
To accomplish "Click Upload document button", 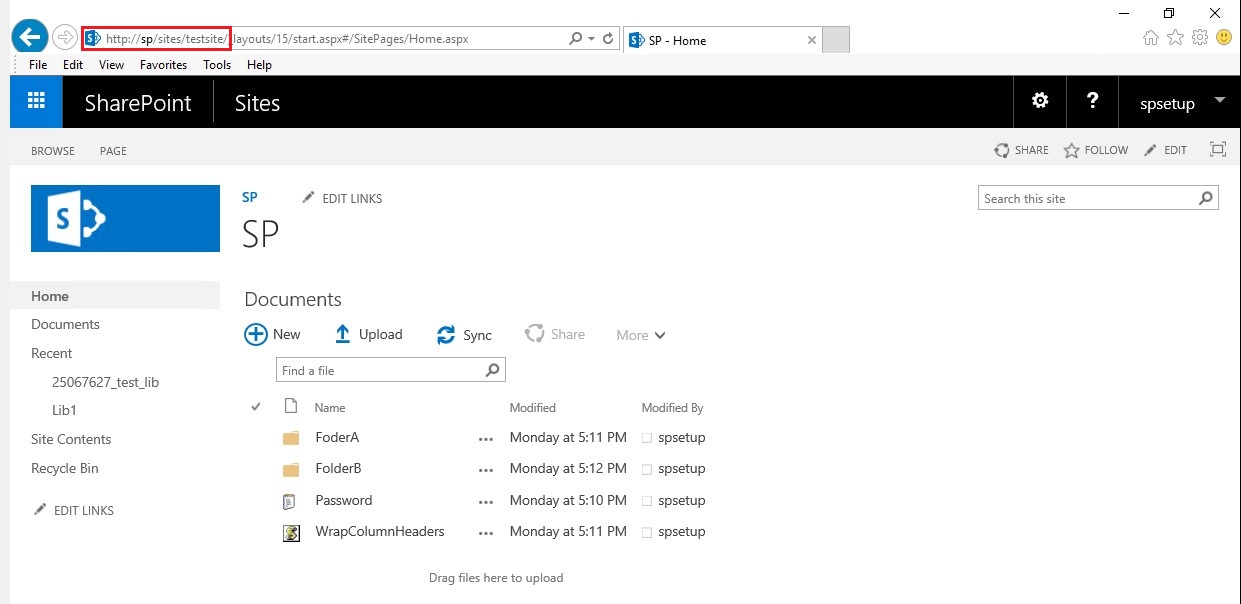I will point(368,334).
